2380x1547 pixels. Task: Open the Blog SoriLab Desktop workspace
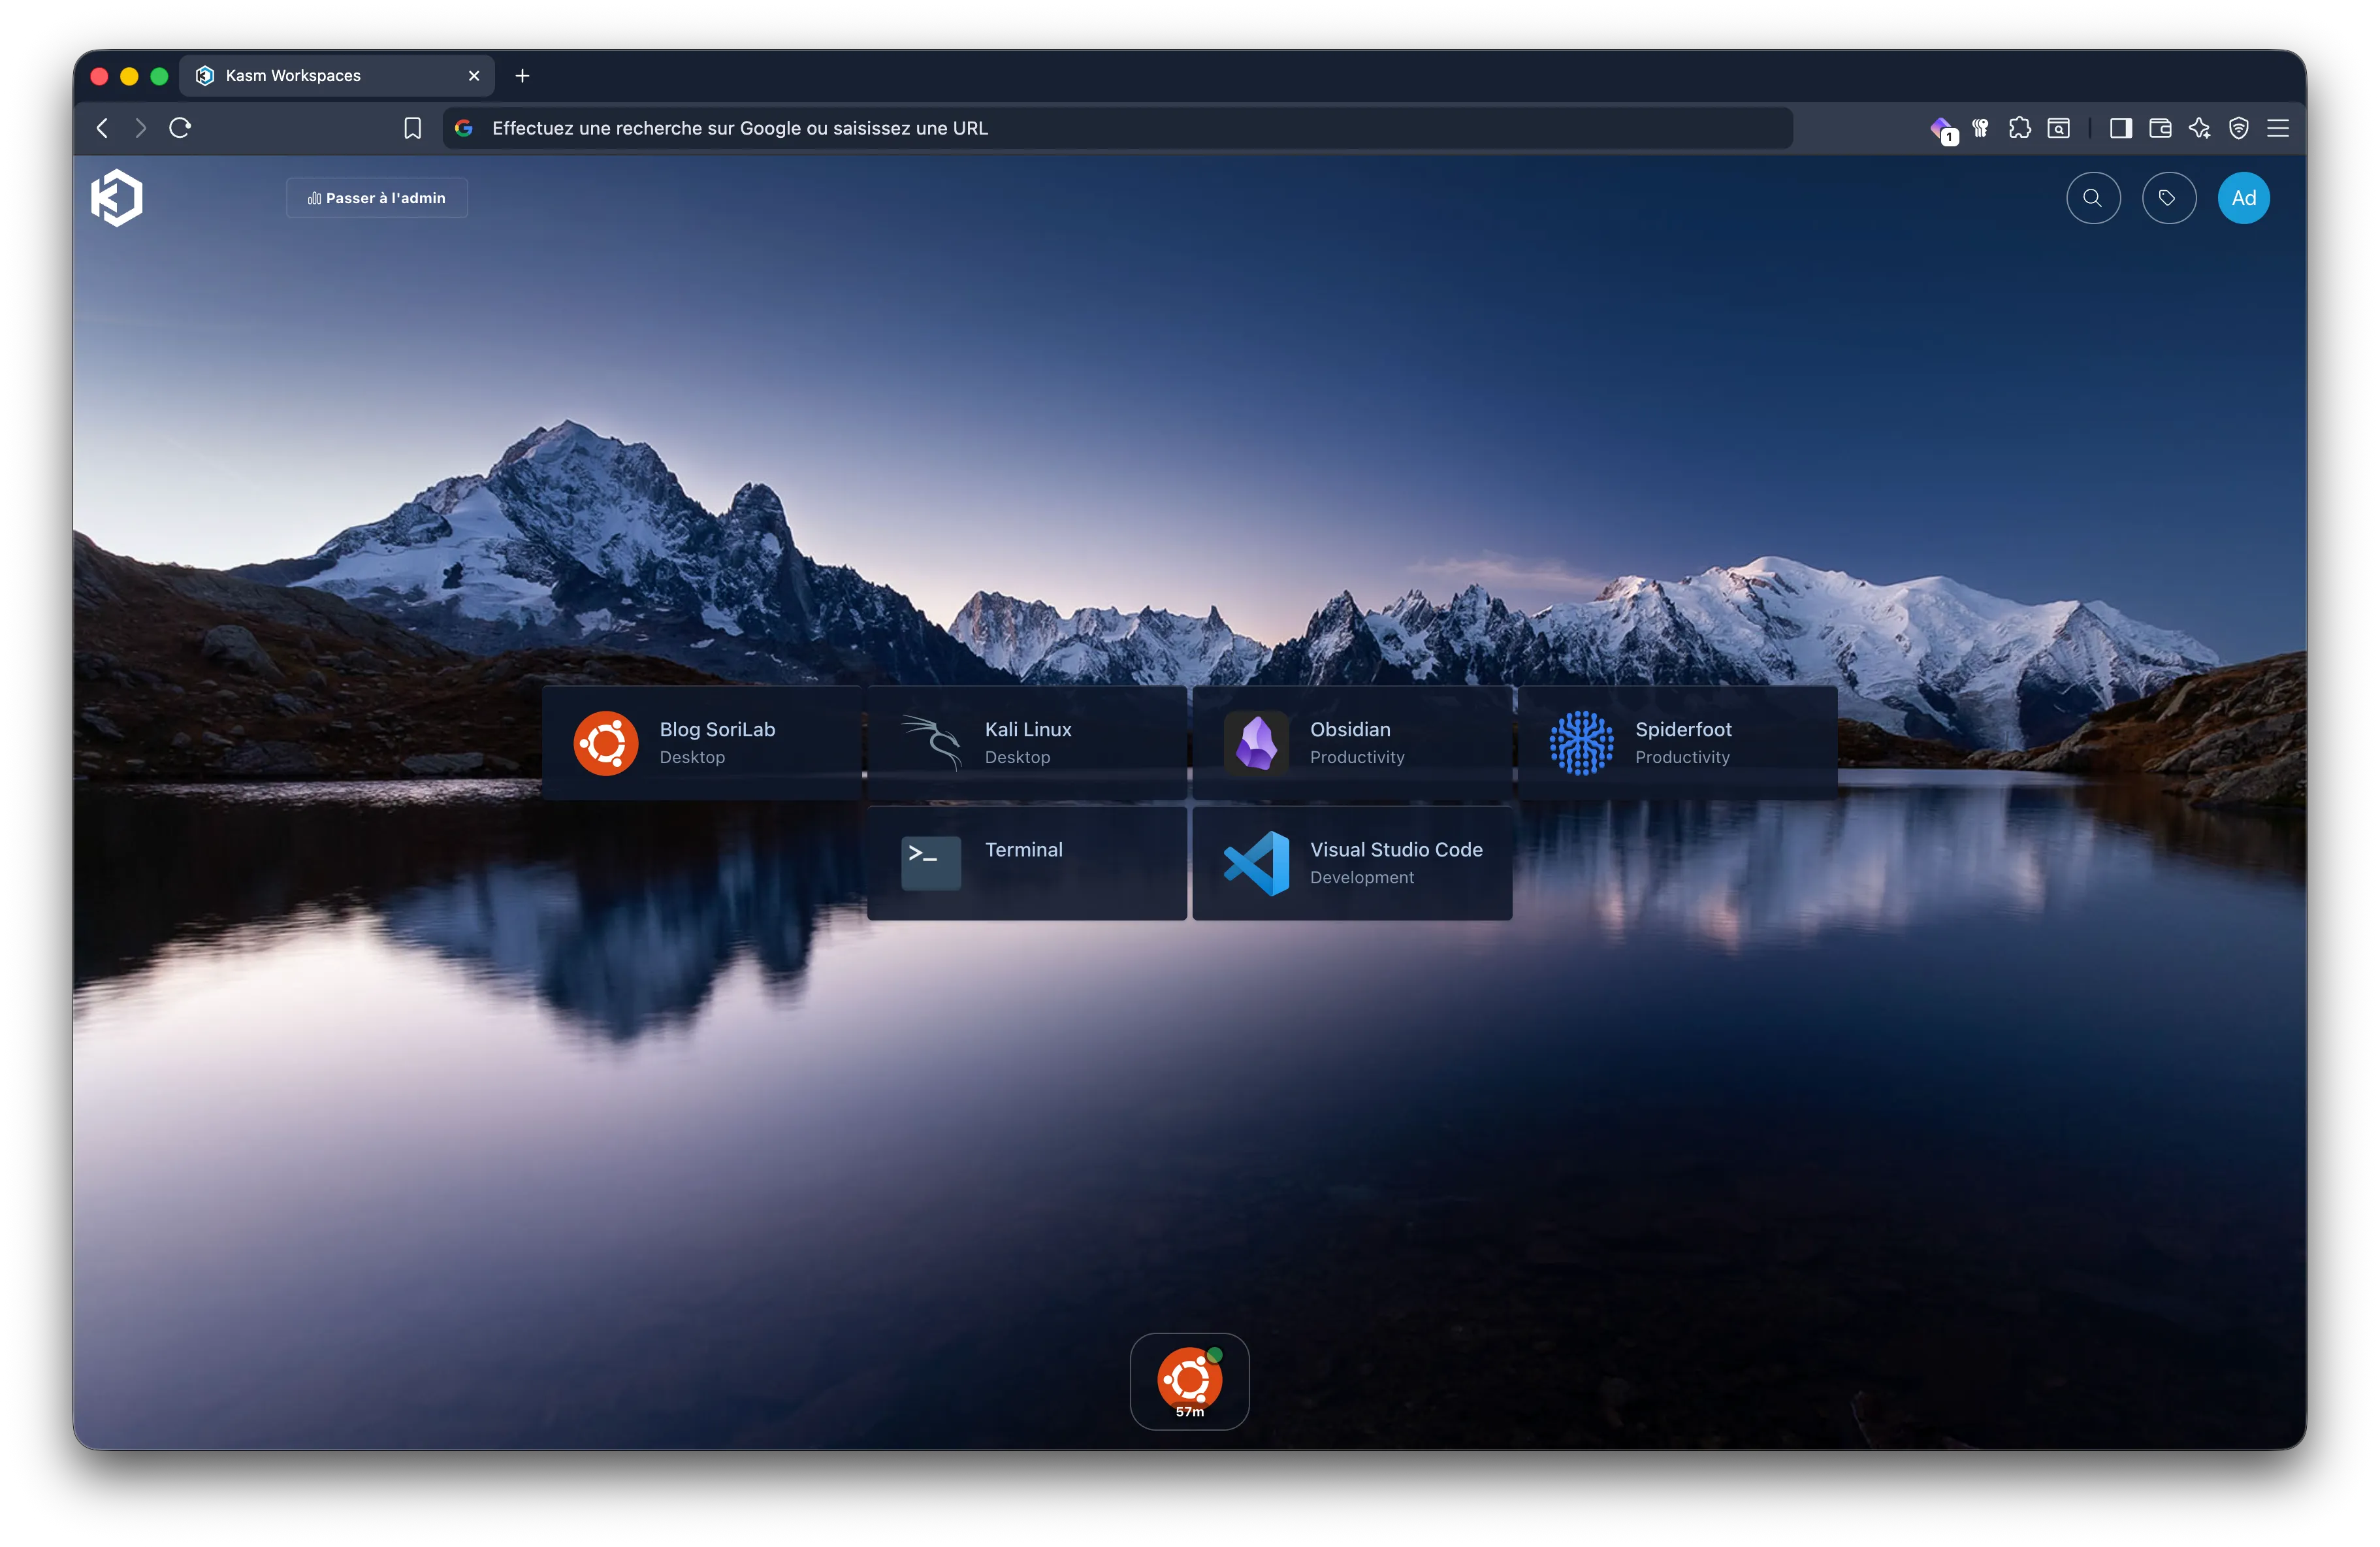pyautogui.click(x=702, y=742)
